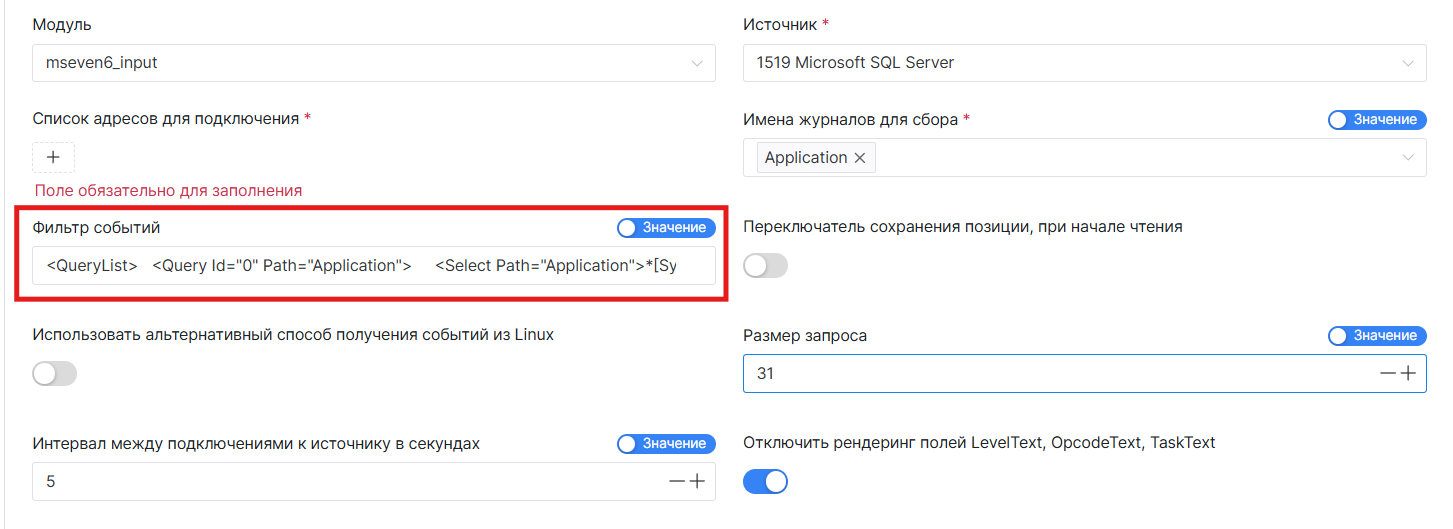Image resolution: width=1453 pixels, height=529 pixels.
Task: Click the request size field with 31
Action: 1050,374
